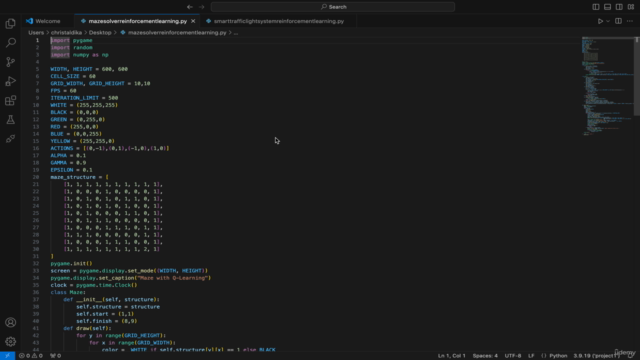This screenshot has height=360, width=640.
Task: Open the remote window status bar button
Action: tap(7, 356)
